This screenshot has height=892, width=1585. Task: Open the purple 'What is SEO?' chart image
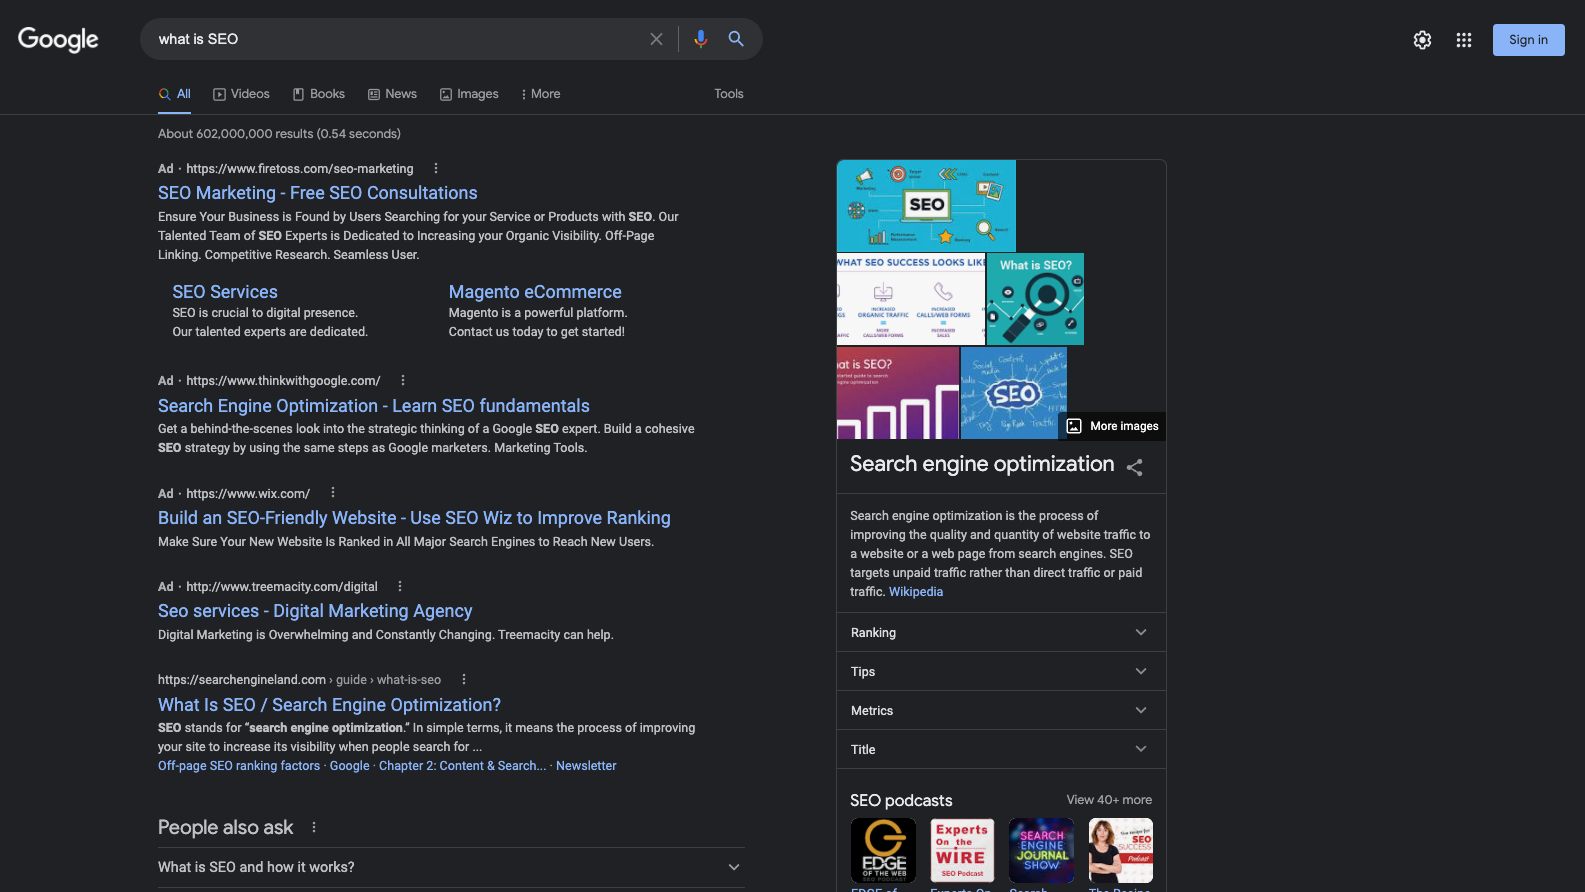898,393
